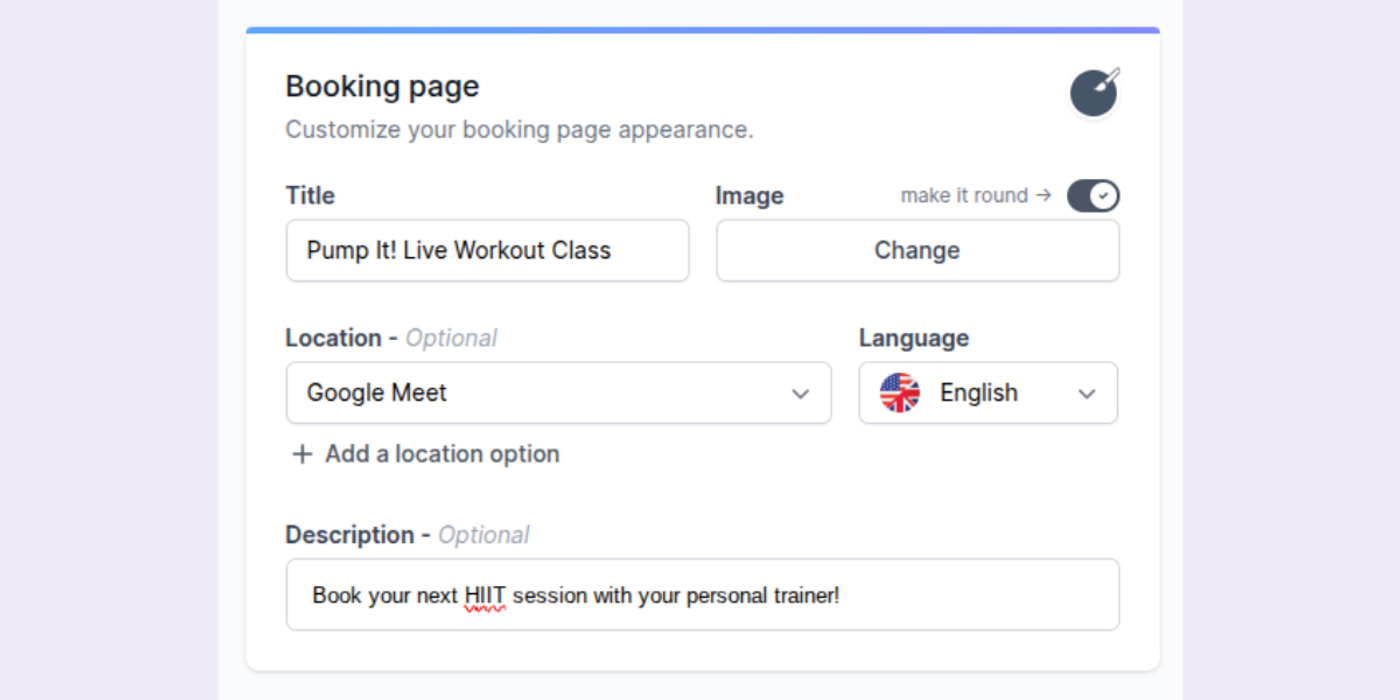This screenshot has width=1400, height=700.
Task: Open the appearance customizer paintbrush icon
Action: 1093,92
